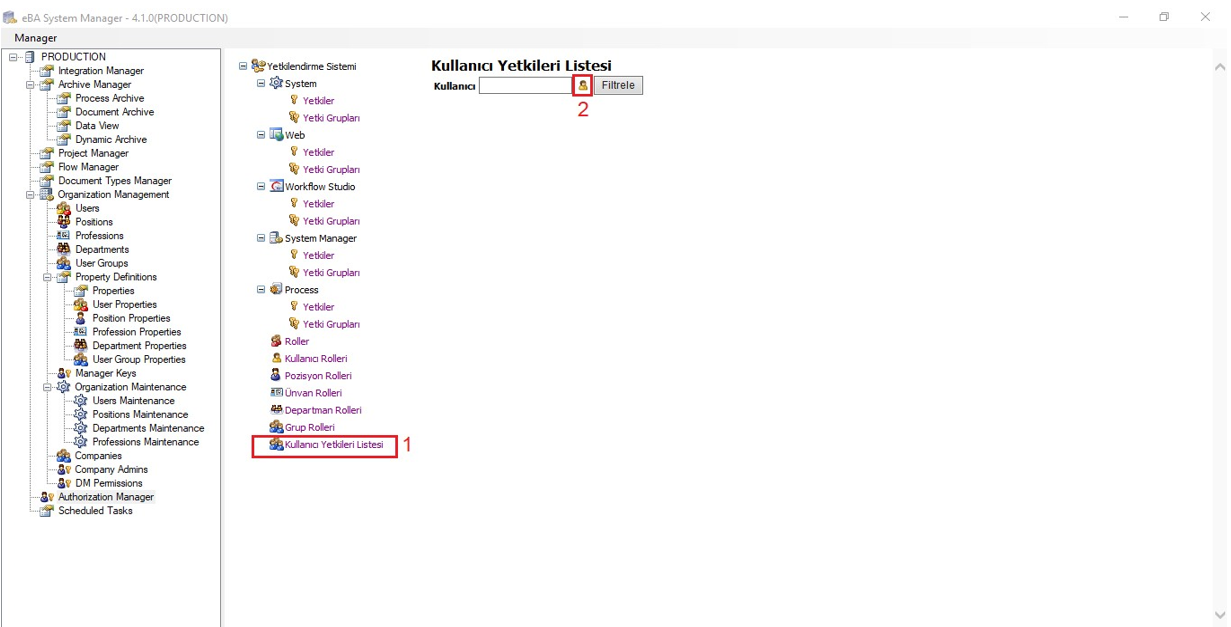Click the Professions icon
Viewport: 1231px width, 627px height.
(63, 236)
